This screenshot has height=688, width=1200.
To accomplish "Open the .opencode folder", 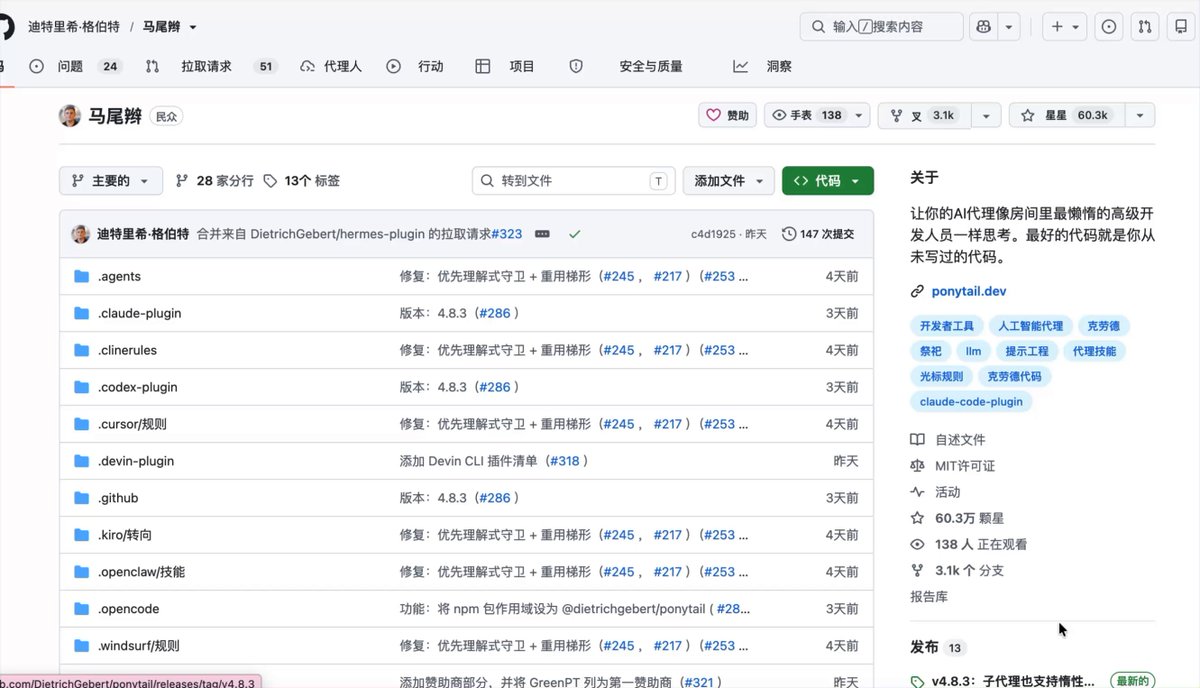I will pos(128,609).
